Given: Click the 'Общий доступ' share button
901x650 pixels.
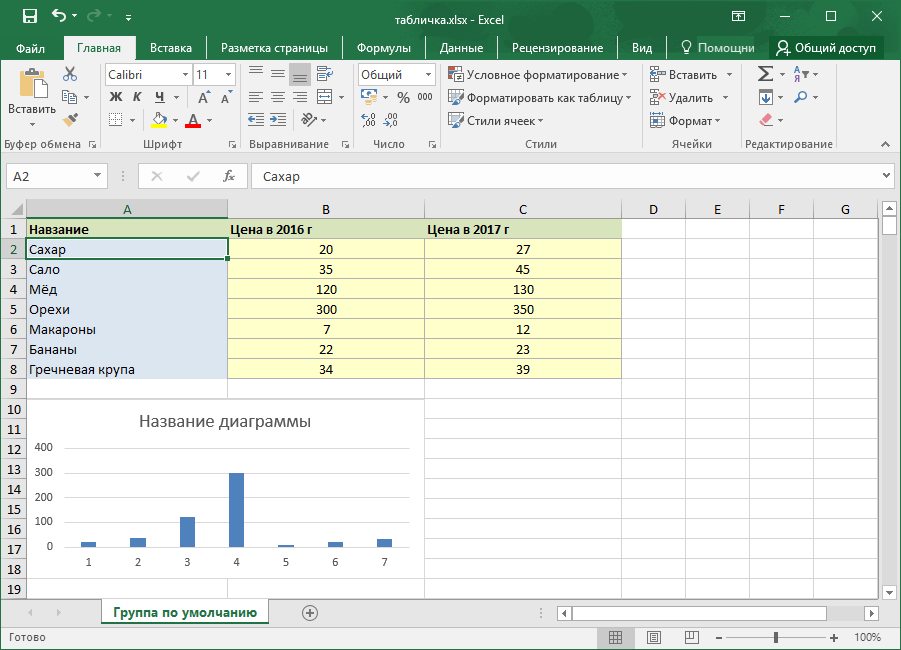Looking at the screenshot, I should tap(826, 48).
